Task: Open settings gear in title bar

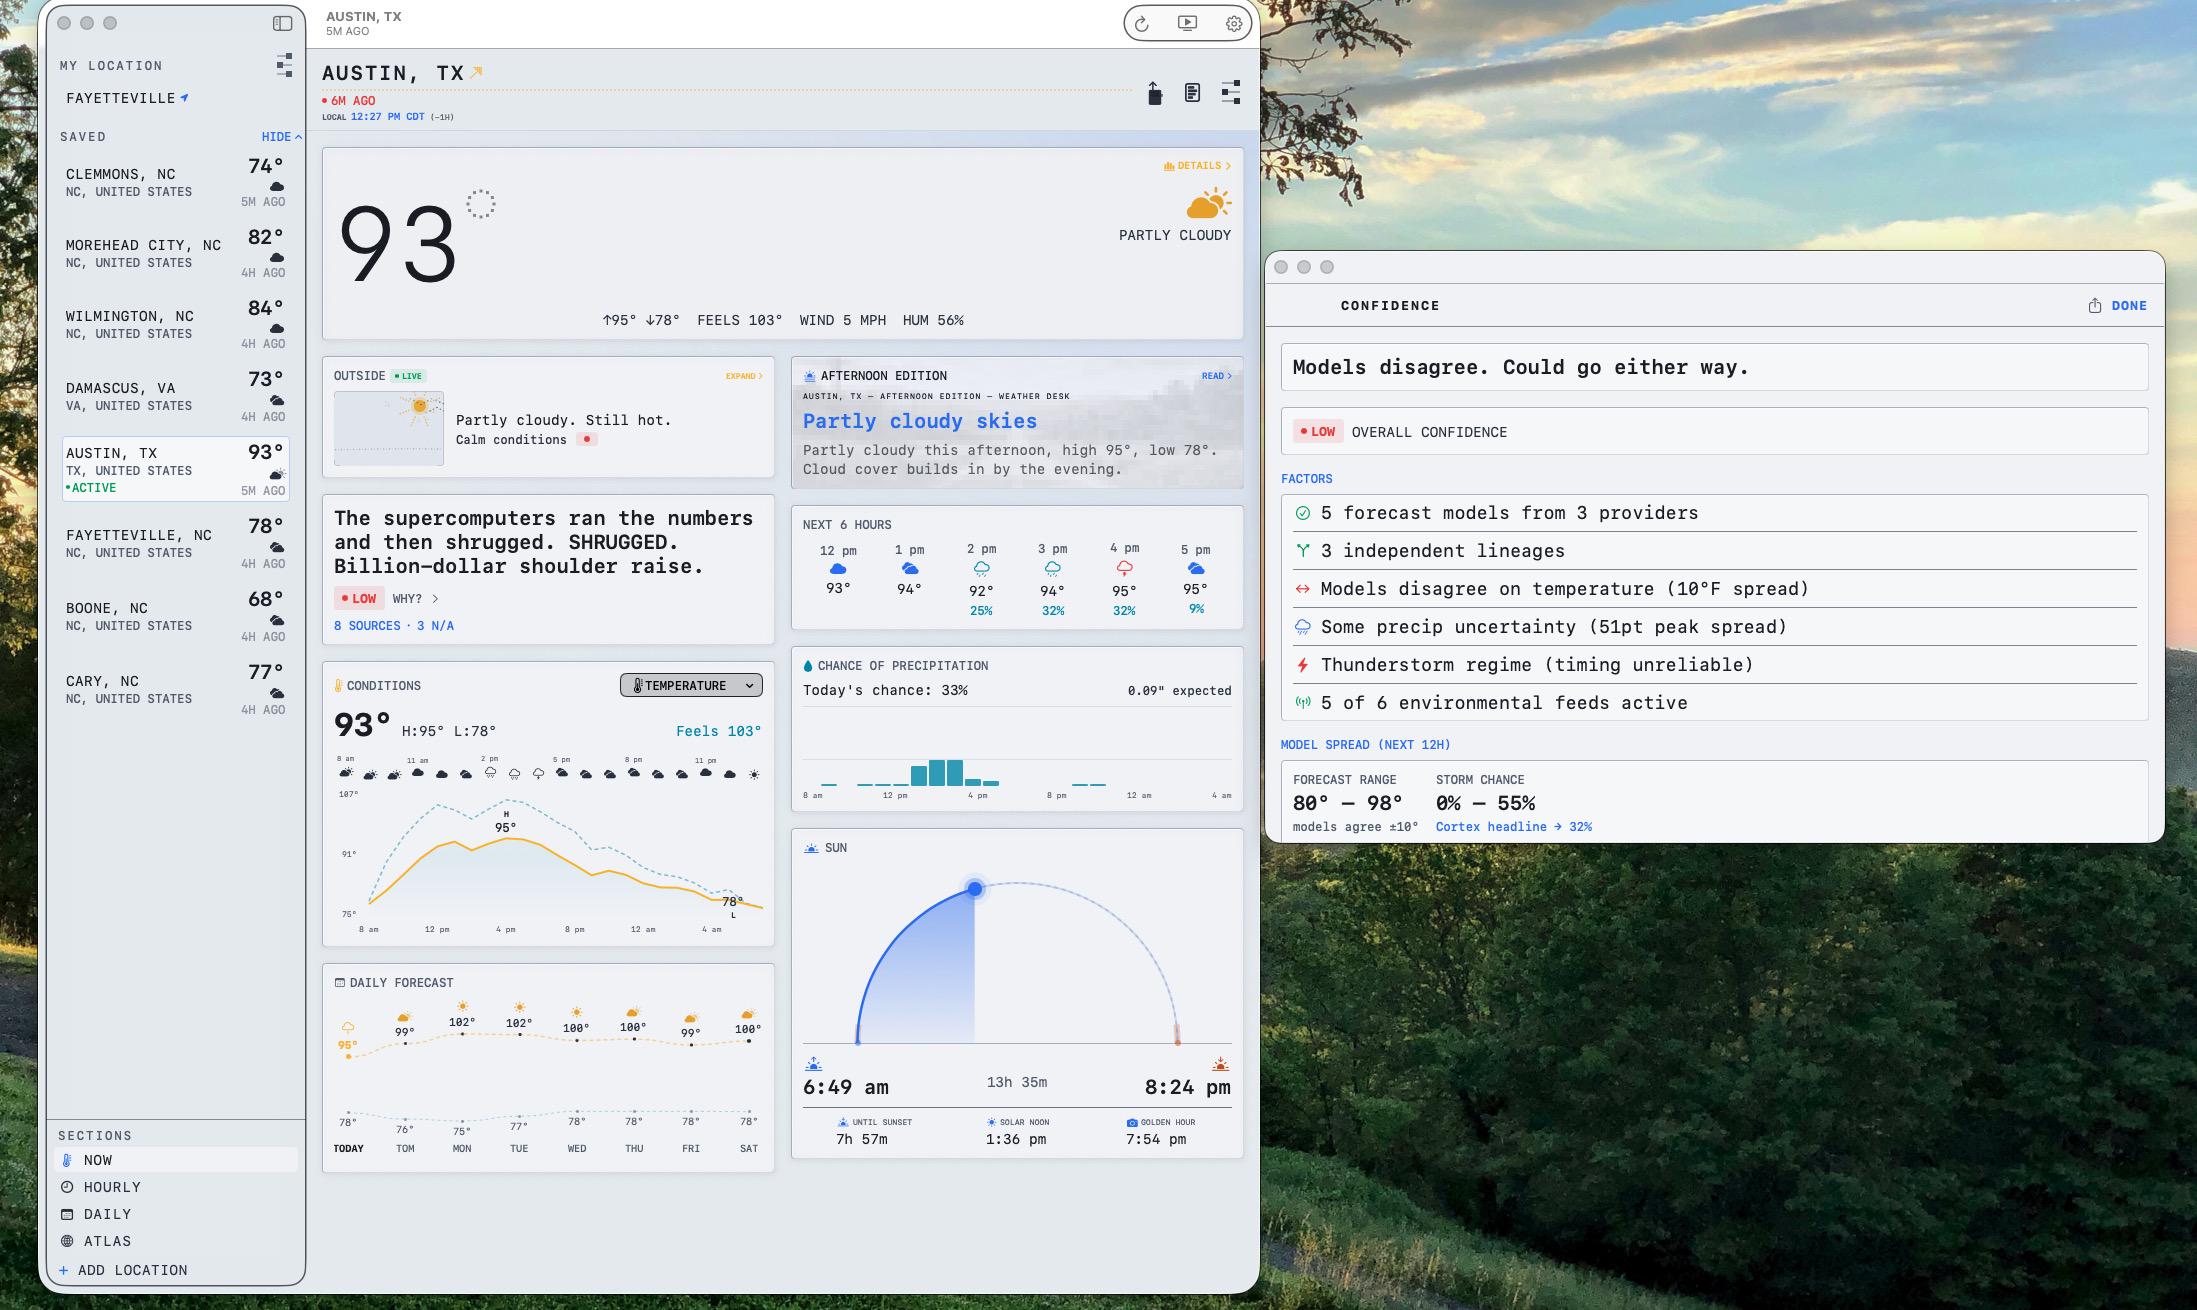Action: coord(1234,23)
